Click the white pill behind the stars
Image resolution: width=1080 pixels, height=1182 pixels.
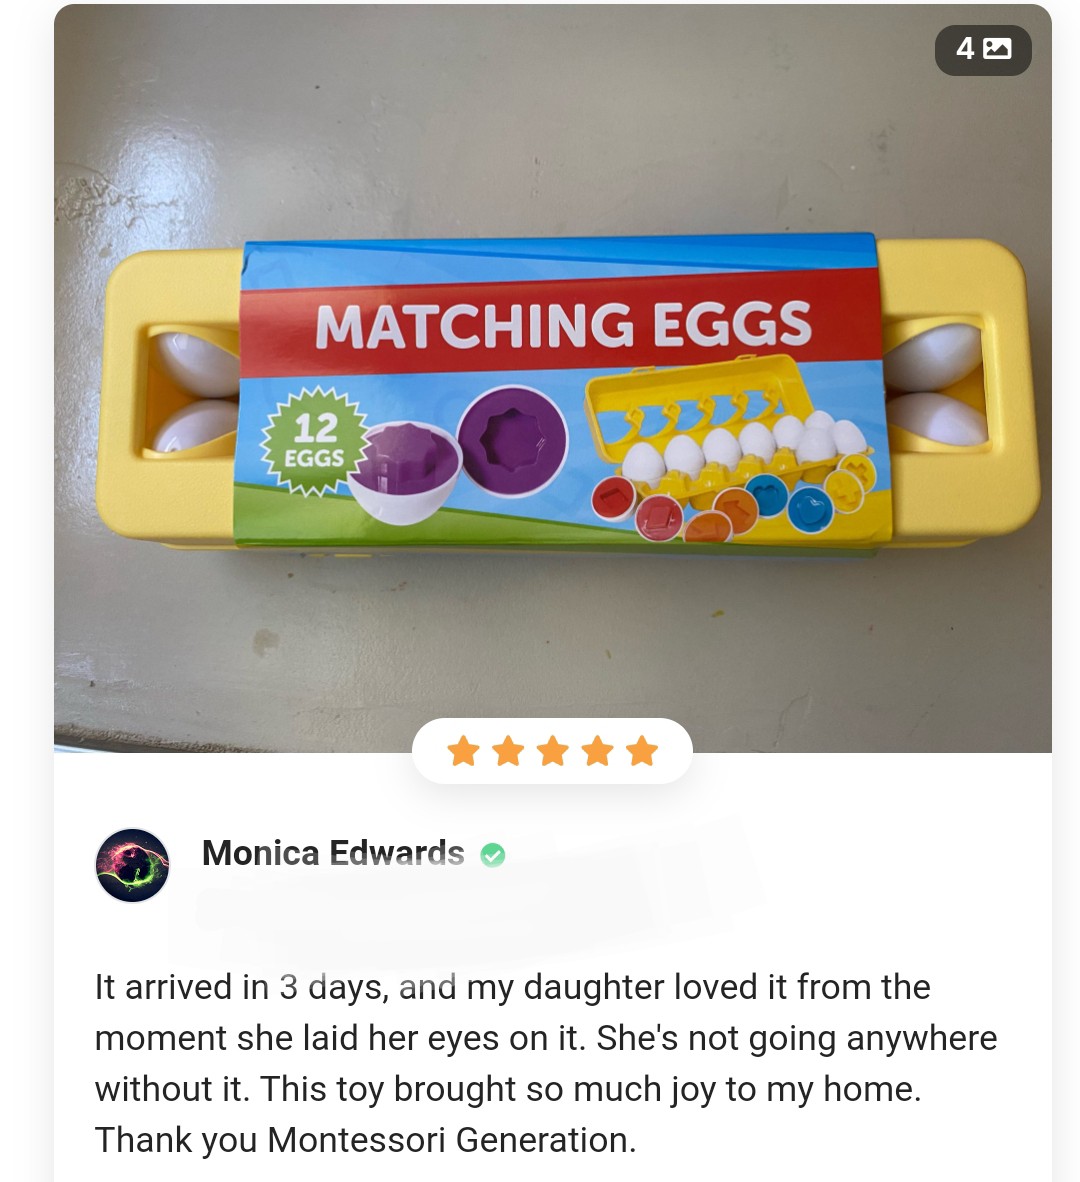click(552, 751)
